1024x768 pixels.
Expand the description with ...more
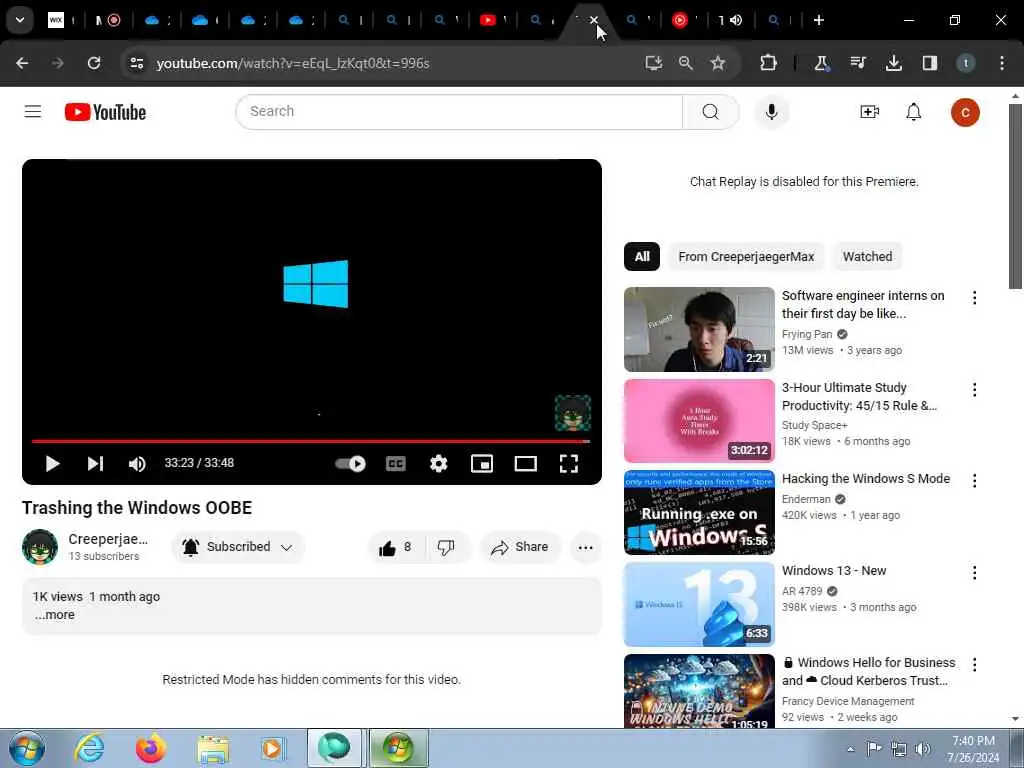pos(55,615)
